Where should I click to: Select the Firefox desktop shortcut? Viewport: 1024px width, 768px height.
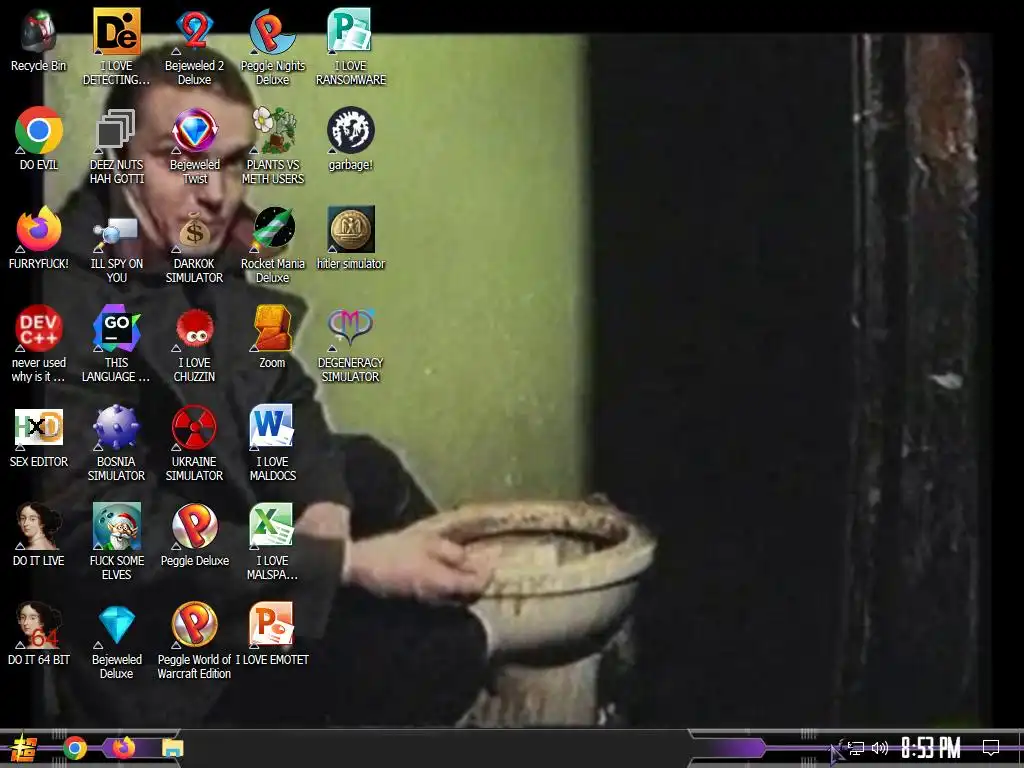coord(39,229)
